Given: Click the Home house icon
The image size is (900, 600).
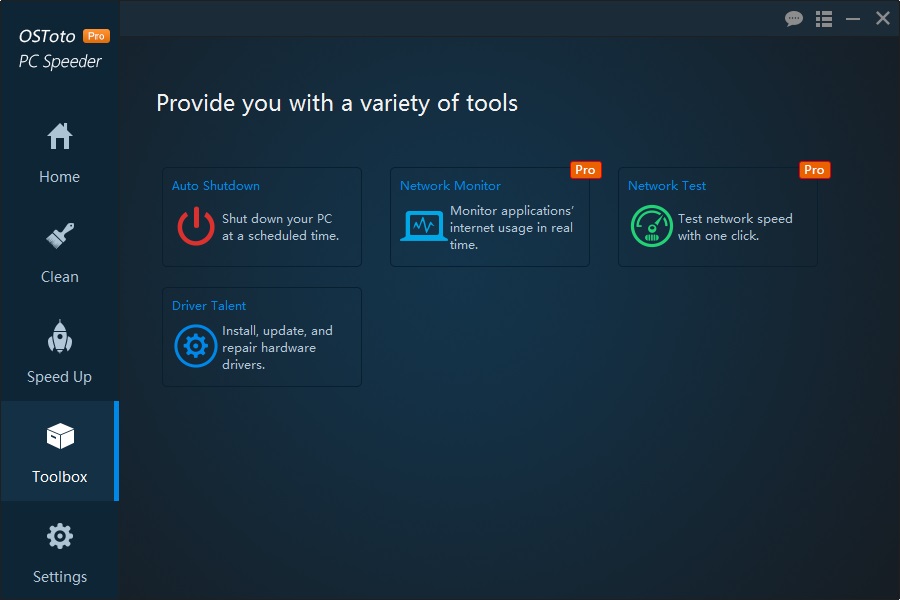Looking at the screenshot, I should (60, 137).
